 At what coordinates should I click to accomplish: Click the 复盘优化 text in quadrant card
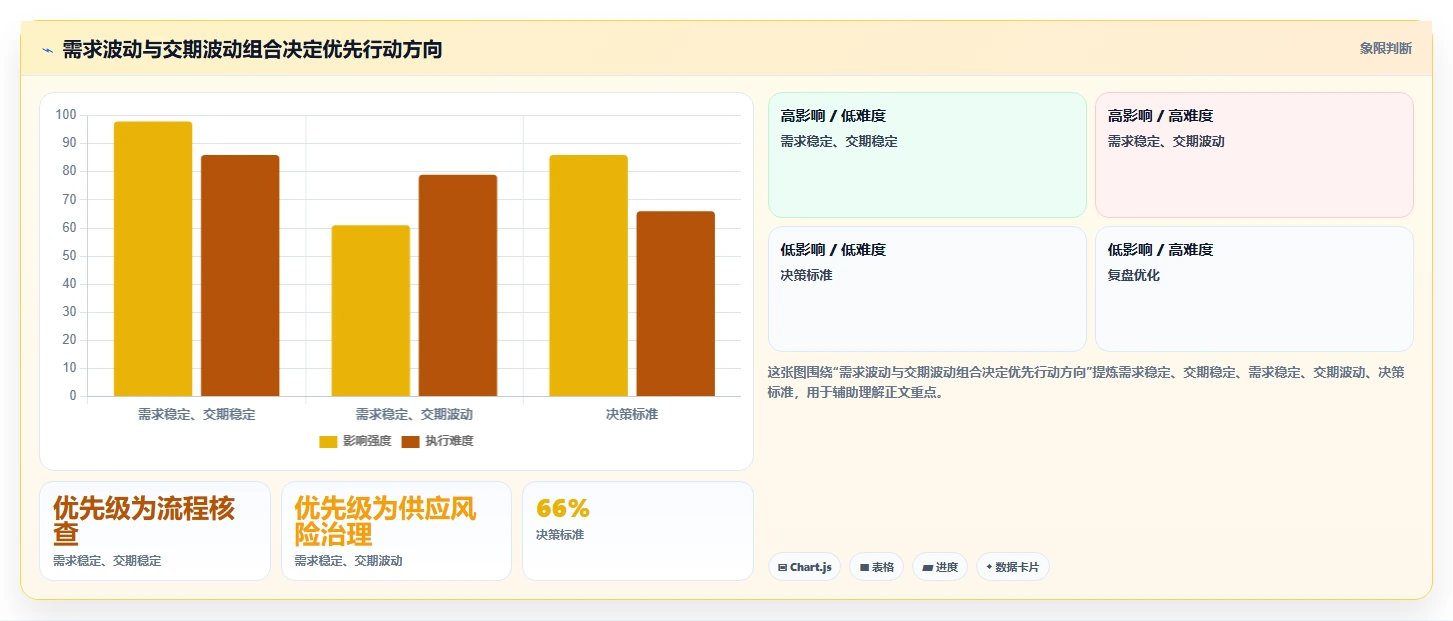coord(1134,275)
